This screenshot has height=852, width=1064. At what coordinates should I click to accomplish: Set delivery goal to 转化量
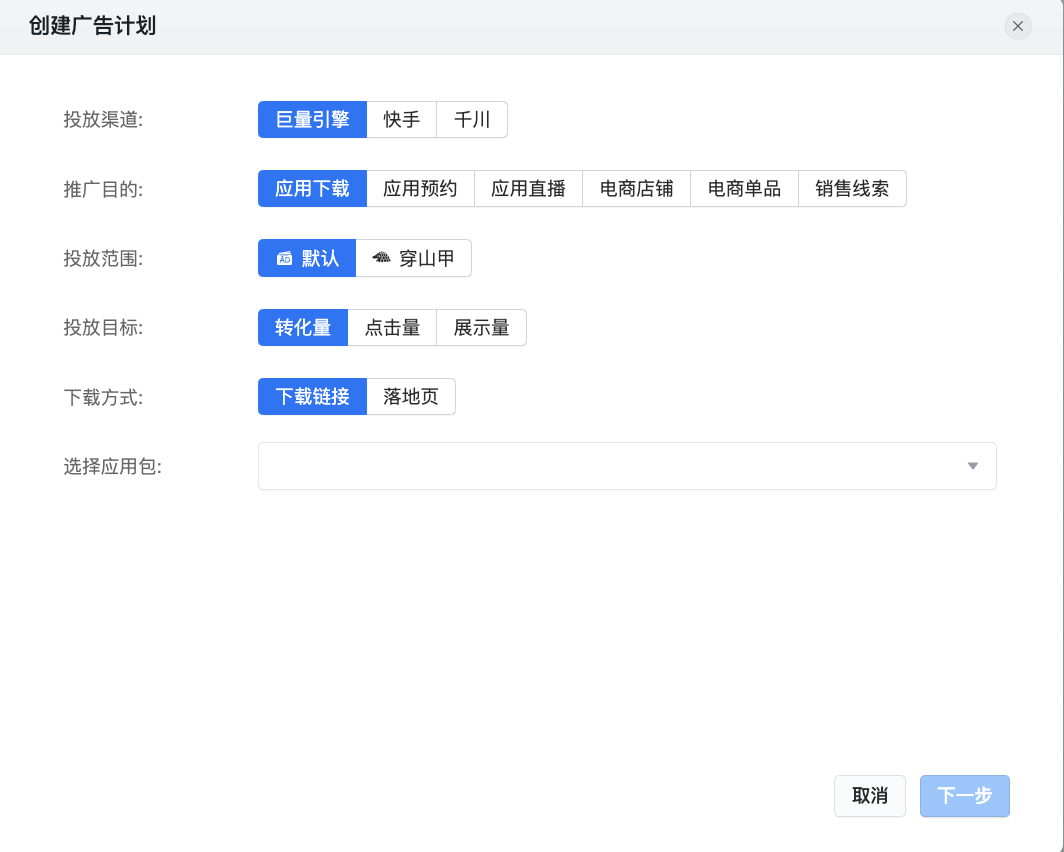point(303,328)
